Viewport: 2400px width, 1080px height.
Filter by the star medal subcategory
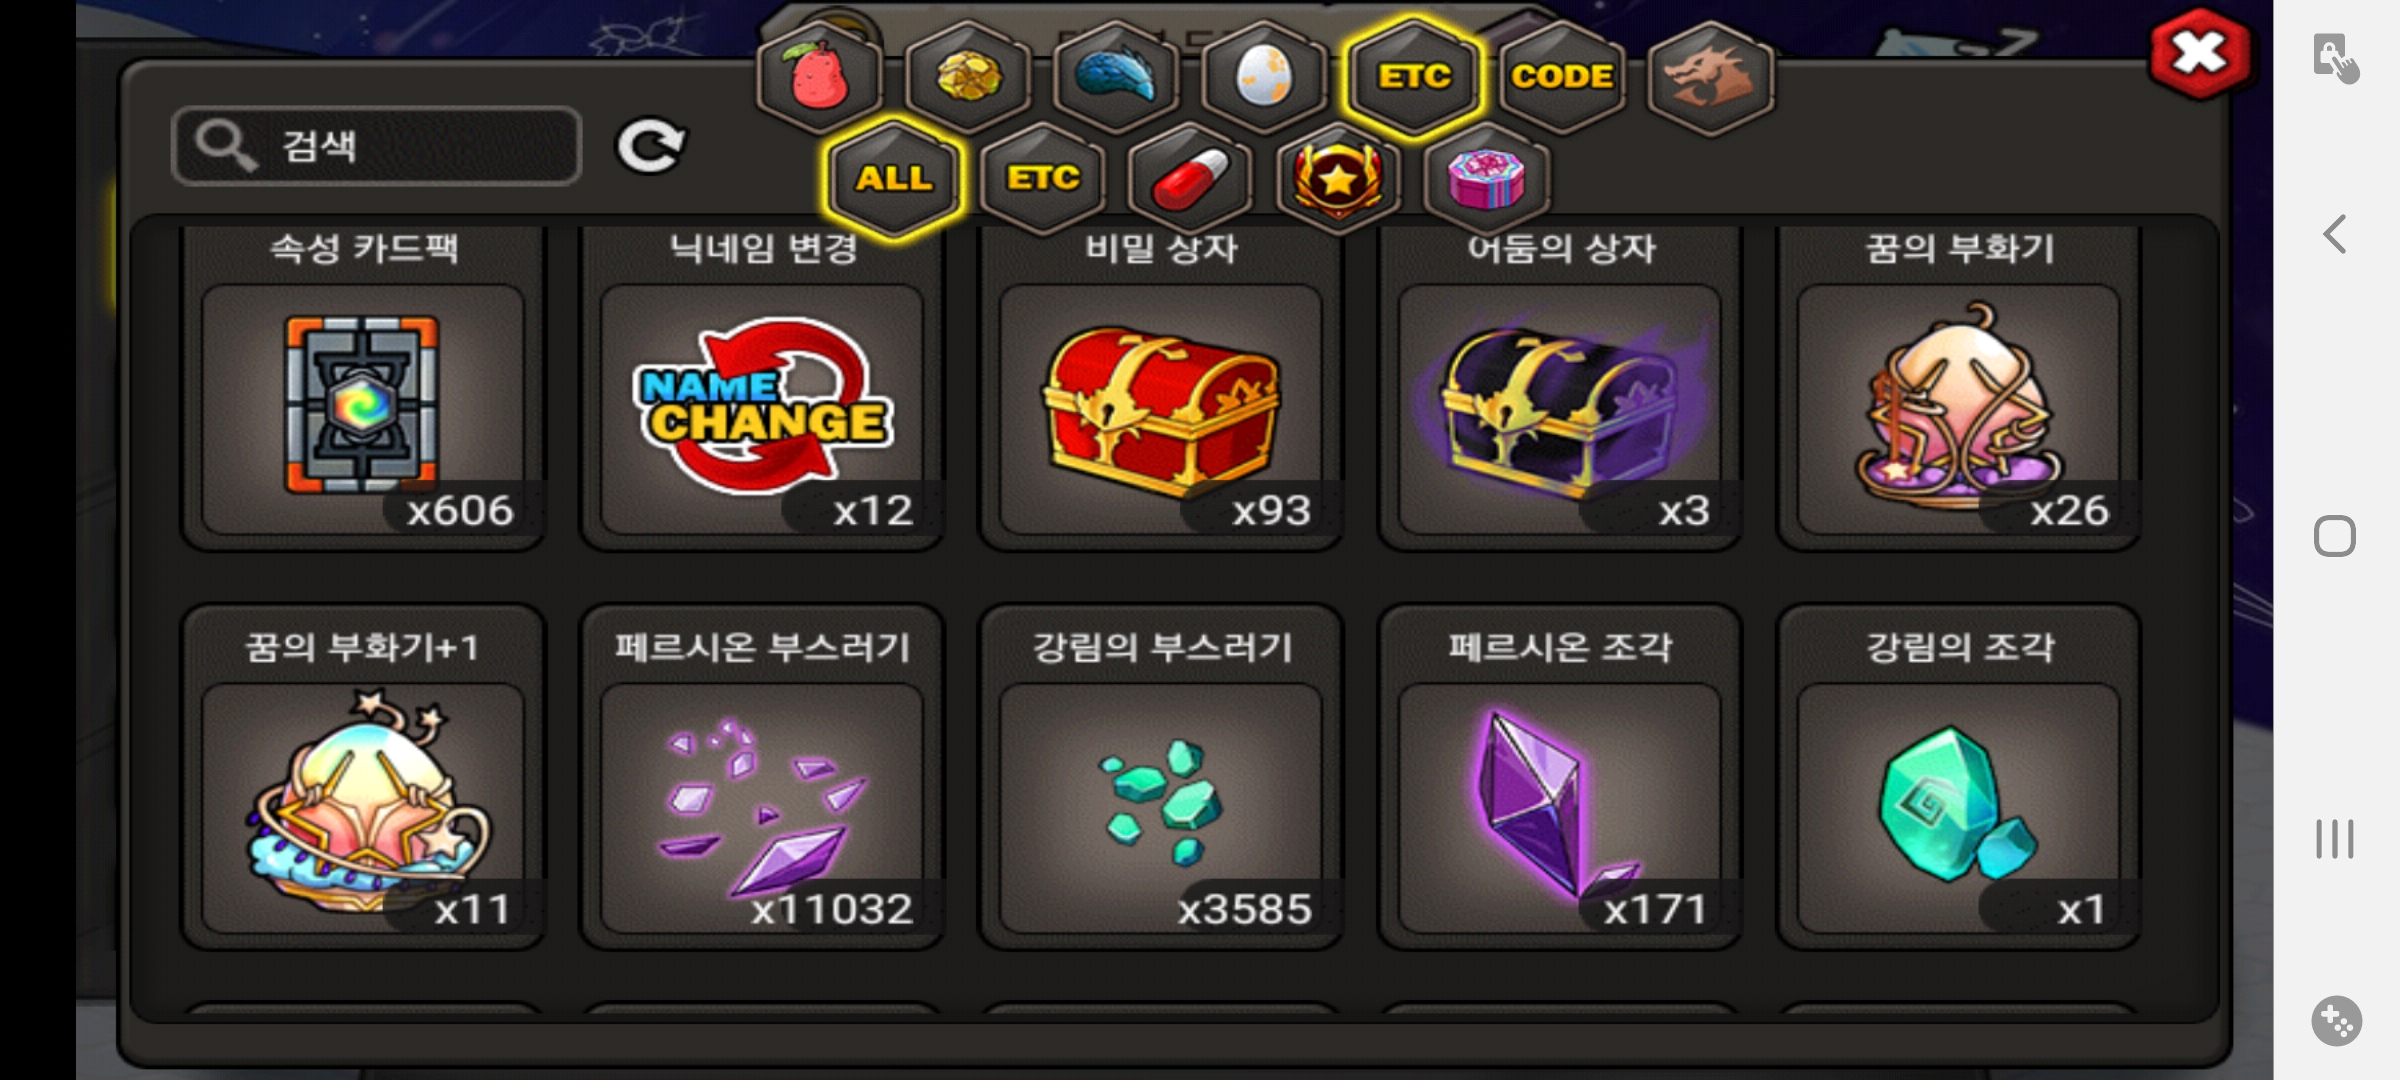pos(1338,178)
